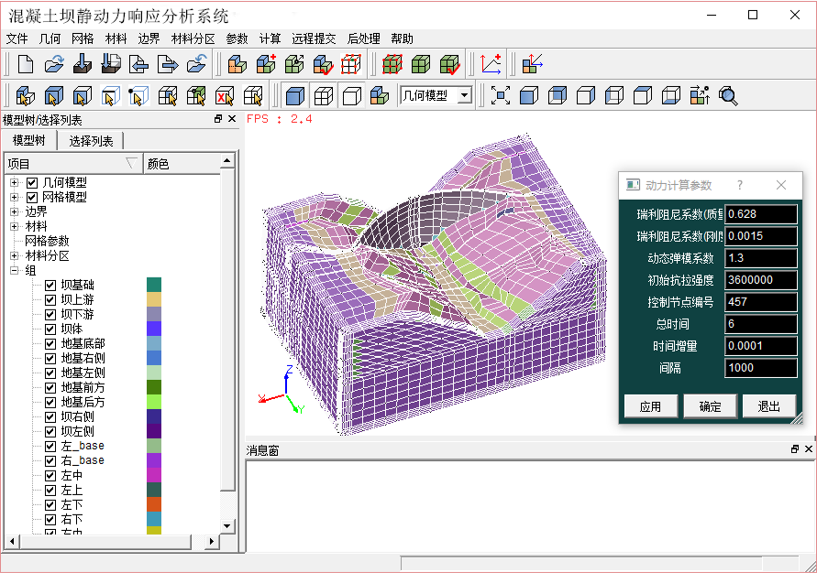Expand the 材料分区 tree node

[x=15, y=256]
